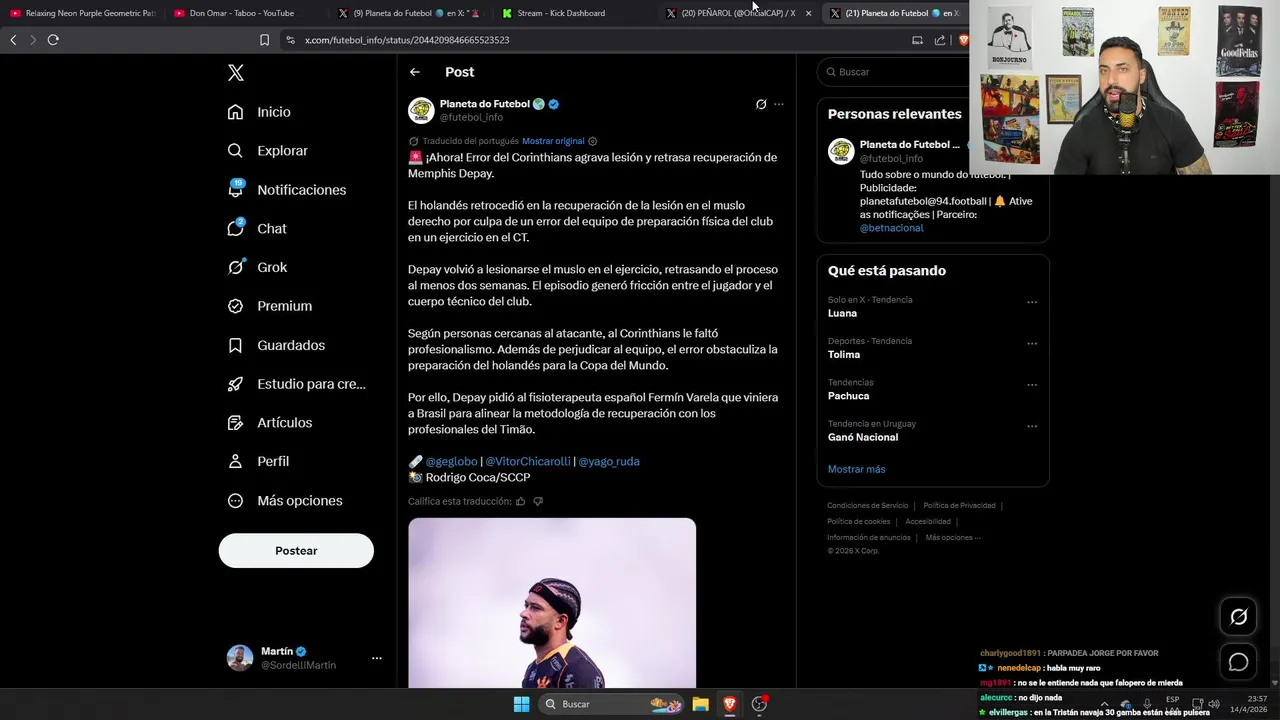Switch to (9) Planeta do Futebol tab

[x=406, y=13]
